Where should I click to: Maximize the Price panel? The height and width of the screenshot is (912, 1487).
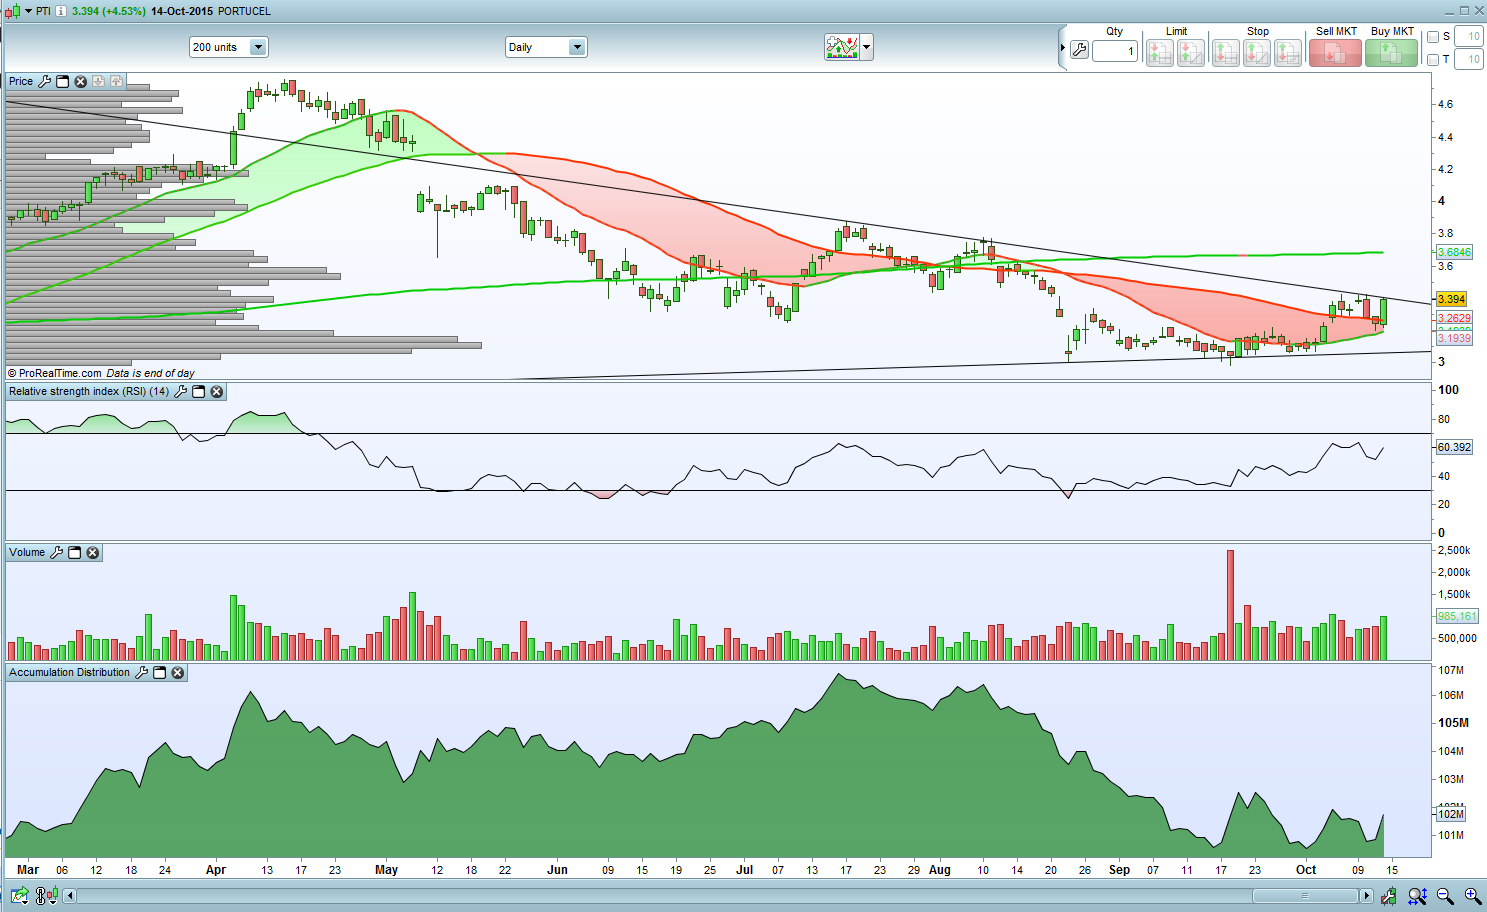point(62,81)
